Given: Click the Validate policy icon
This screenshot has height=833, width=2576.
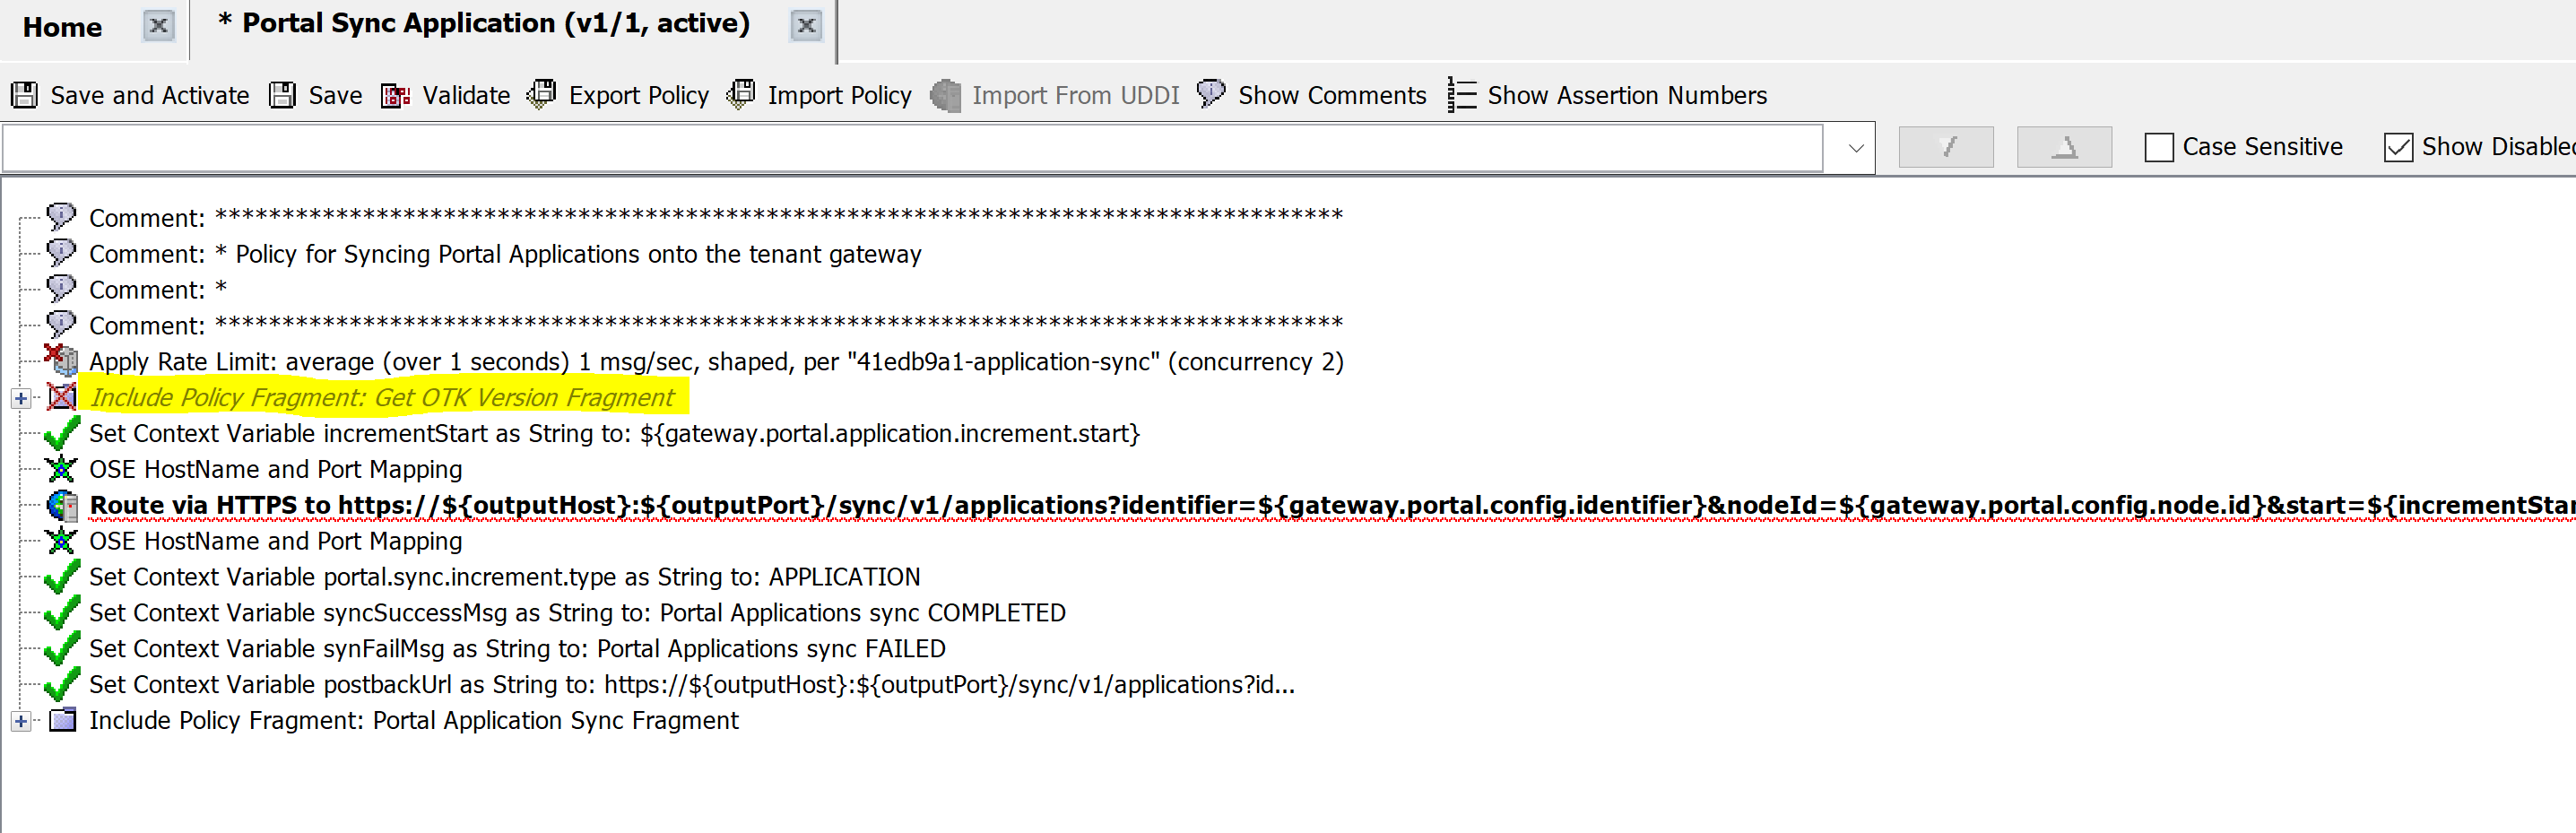Looking at the screenshot, I should (x=395, y=95).
